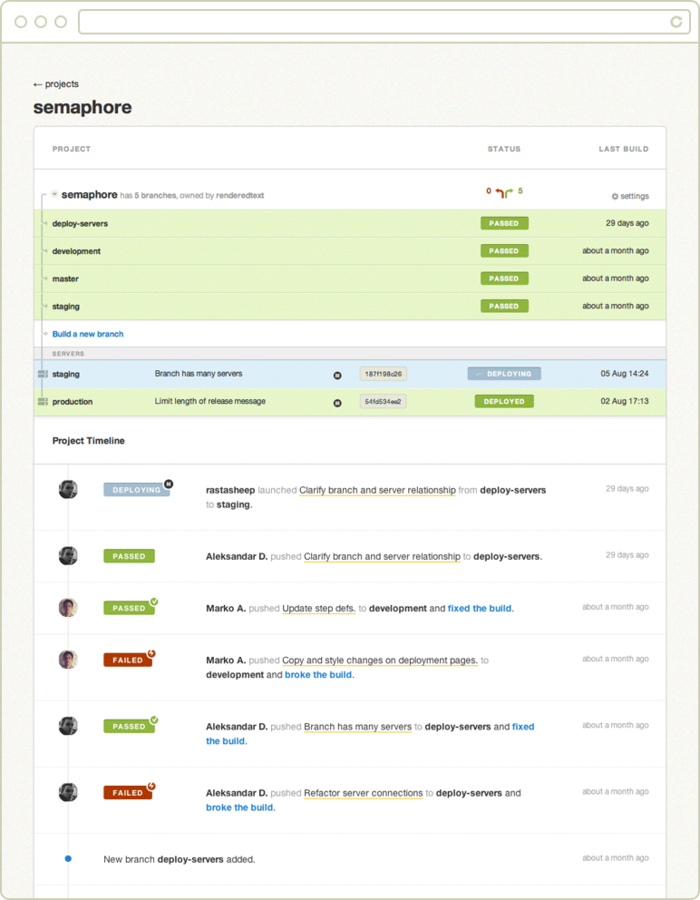
Task: Click Marko A.'s 'broke the build' link
Action: pos(320,675)
